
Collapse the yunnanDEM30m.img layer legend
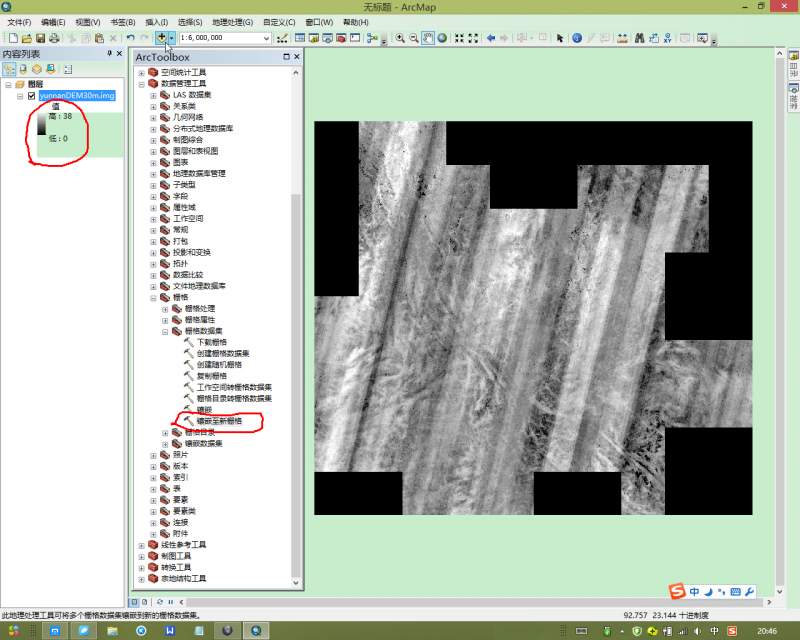[x=20, y=96]
